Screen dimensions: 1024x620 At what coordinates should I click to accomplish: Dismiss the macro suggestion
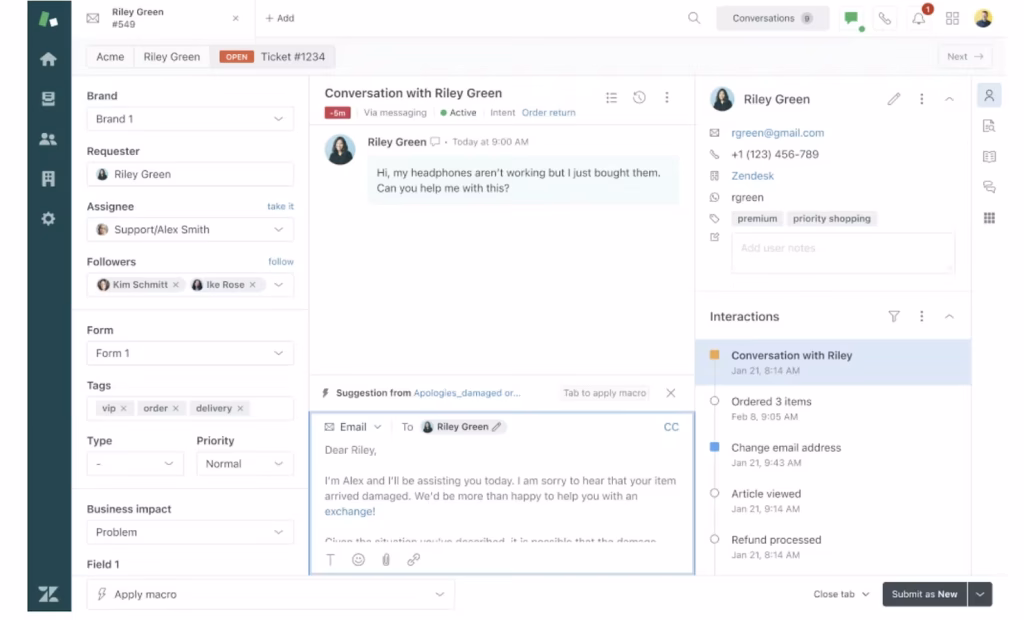point(671,393)
